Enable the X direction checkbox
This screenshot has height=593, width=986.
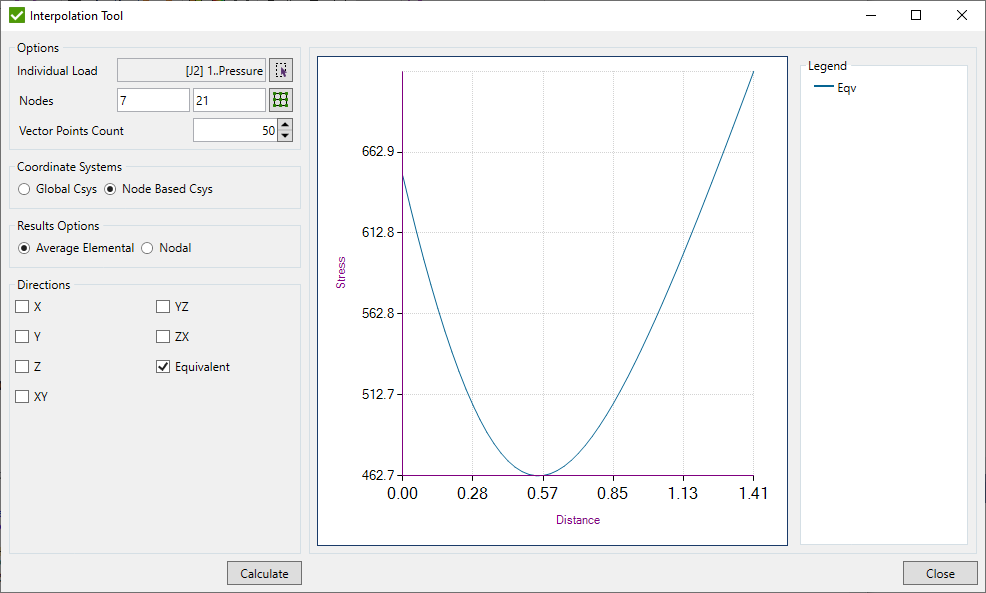point(21,307)
